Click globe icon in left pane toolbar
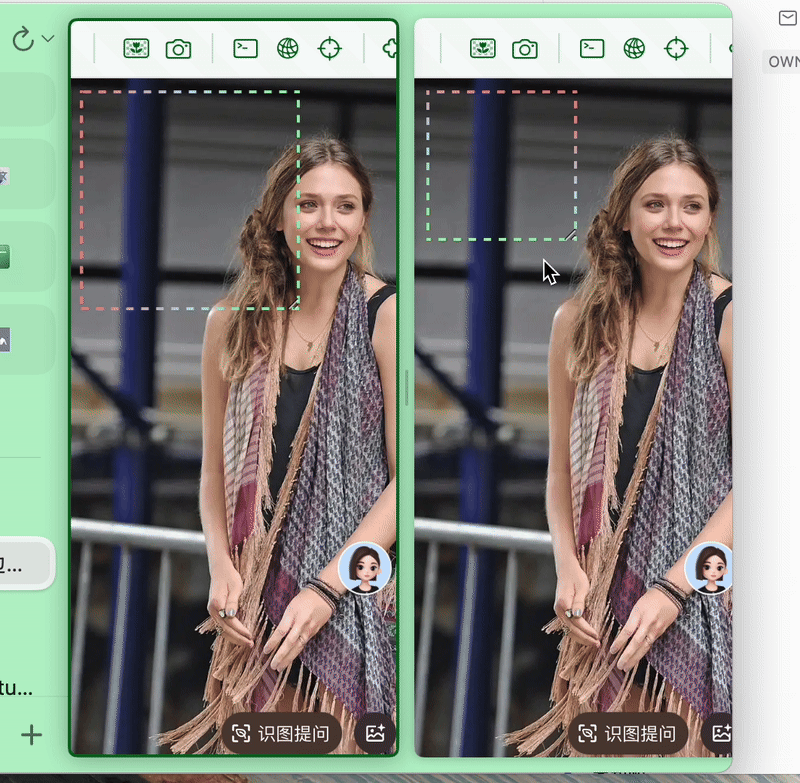The height and width of the screenshot is (783, 800). click(x=288, y=49)
